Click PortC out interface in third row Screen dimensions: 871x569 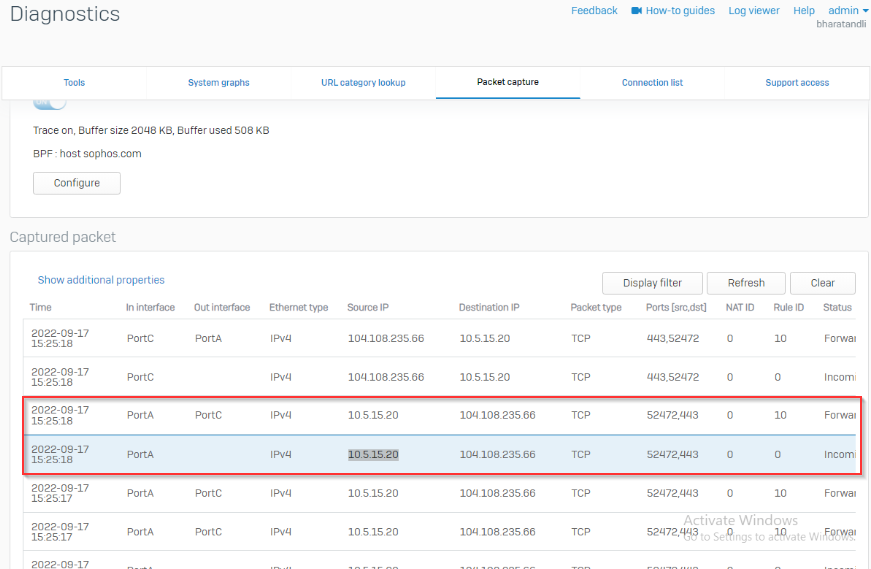(208, 415)
